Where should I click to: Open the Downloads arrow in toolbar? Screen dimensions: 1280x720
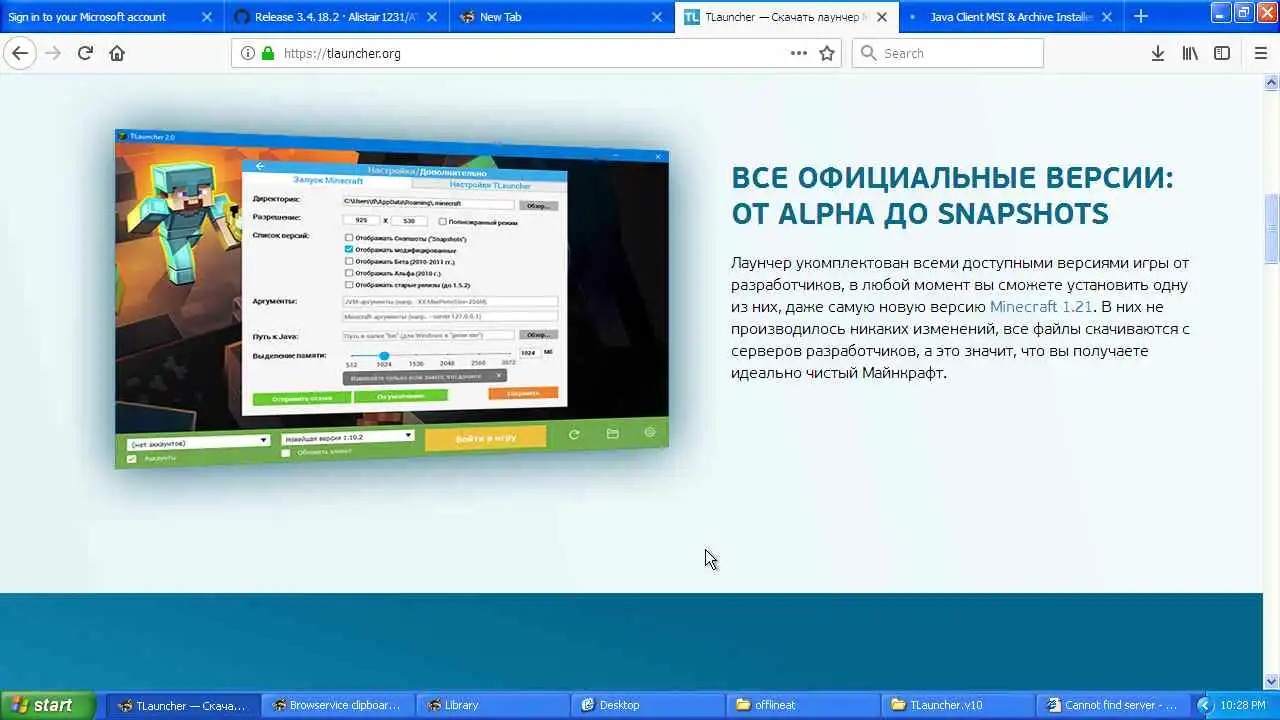pyautogui.click(x=1157, y=53)
